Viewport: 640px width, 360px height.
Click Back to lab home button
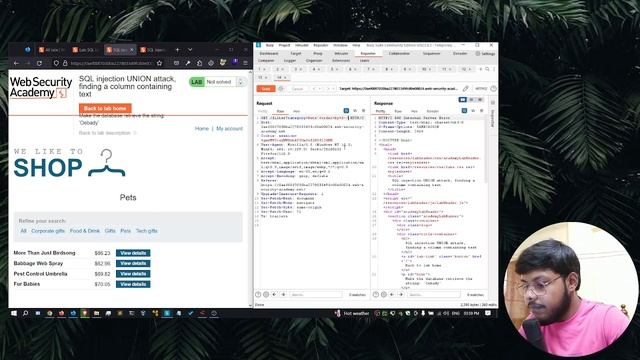105,108
